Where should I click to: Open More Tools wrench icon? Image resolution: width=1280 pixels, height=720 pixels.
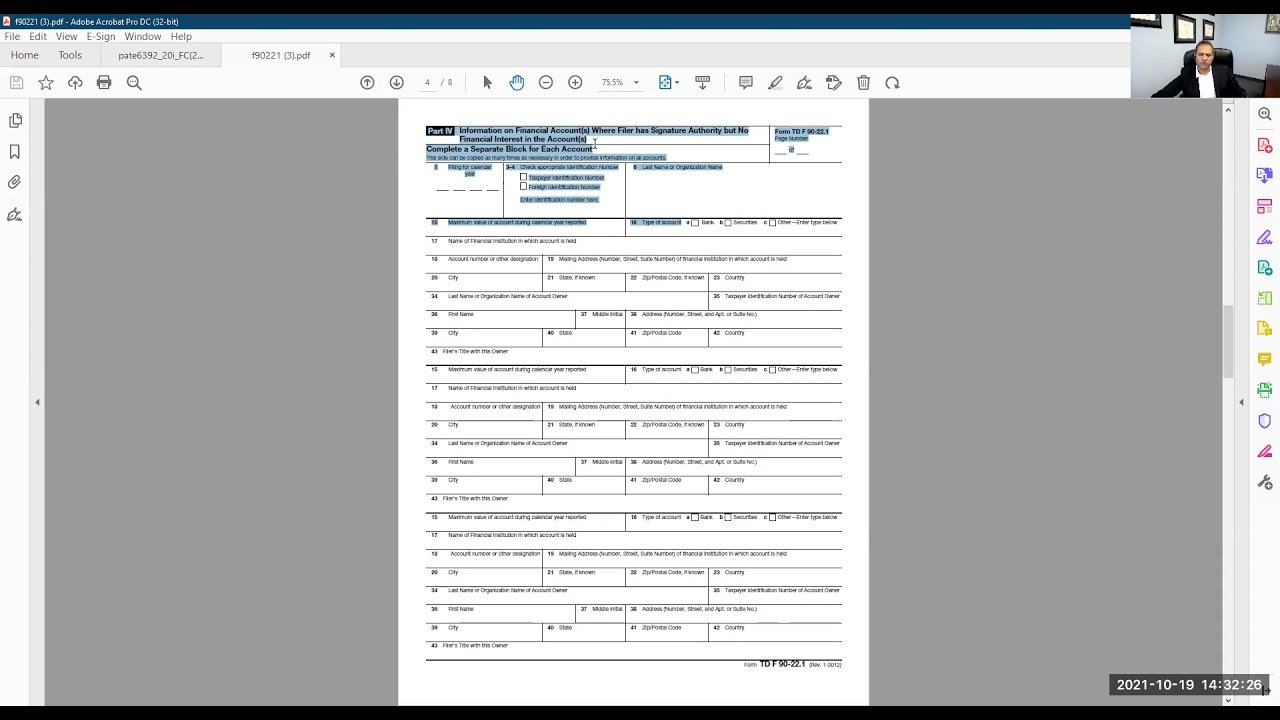(1265, 483)
